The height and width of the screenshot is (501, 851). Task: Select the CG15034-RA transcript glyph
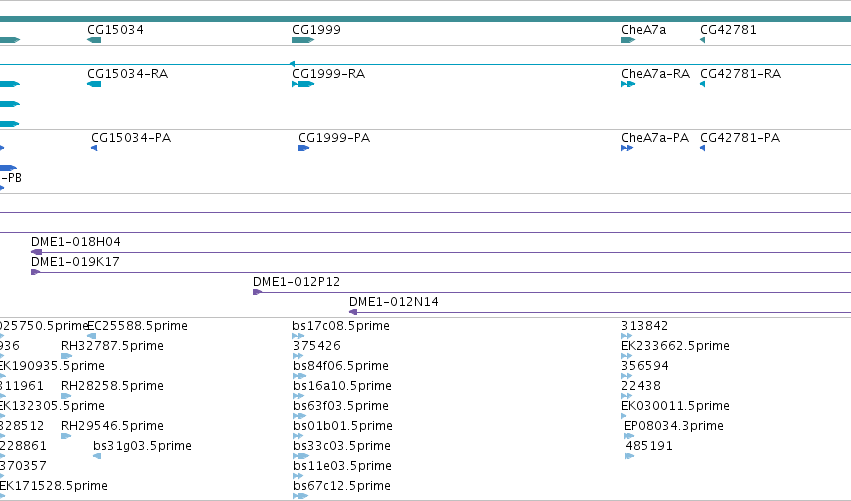coord(94,84)
